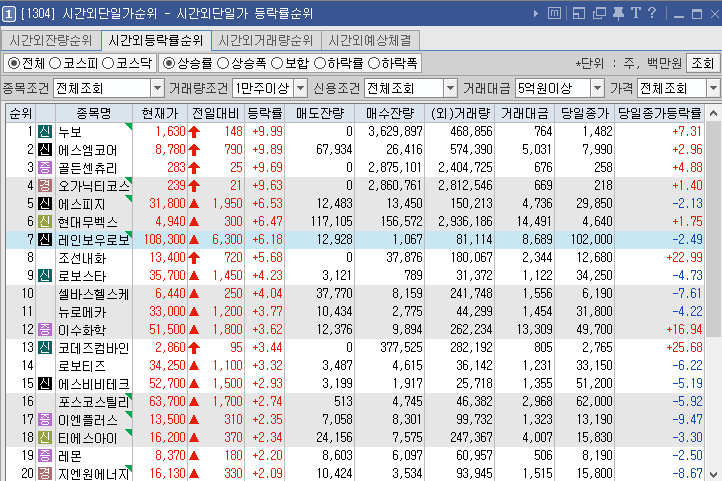Click the 경 badge next to 지엔원에너지
This screenshot has width=722, height=481.
[45, 474]
